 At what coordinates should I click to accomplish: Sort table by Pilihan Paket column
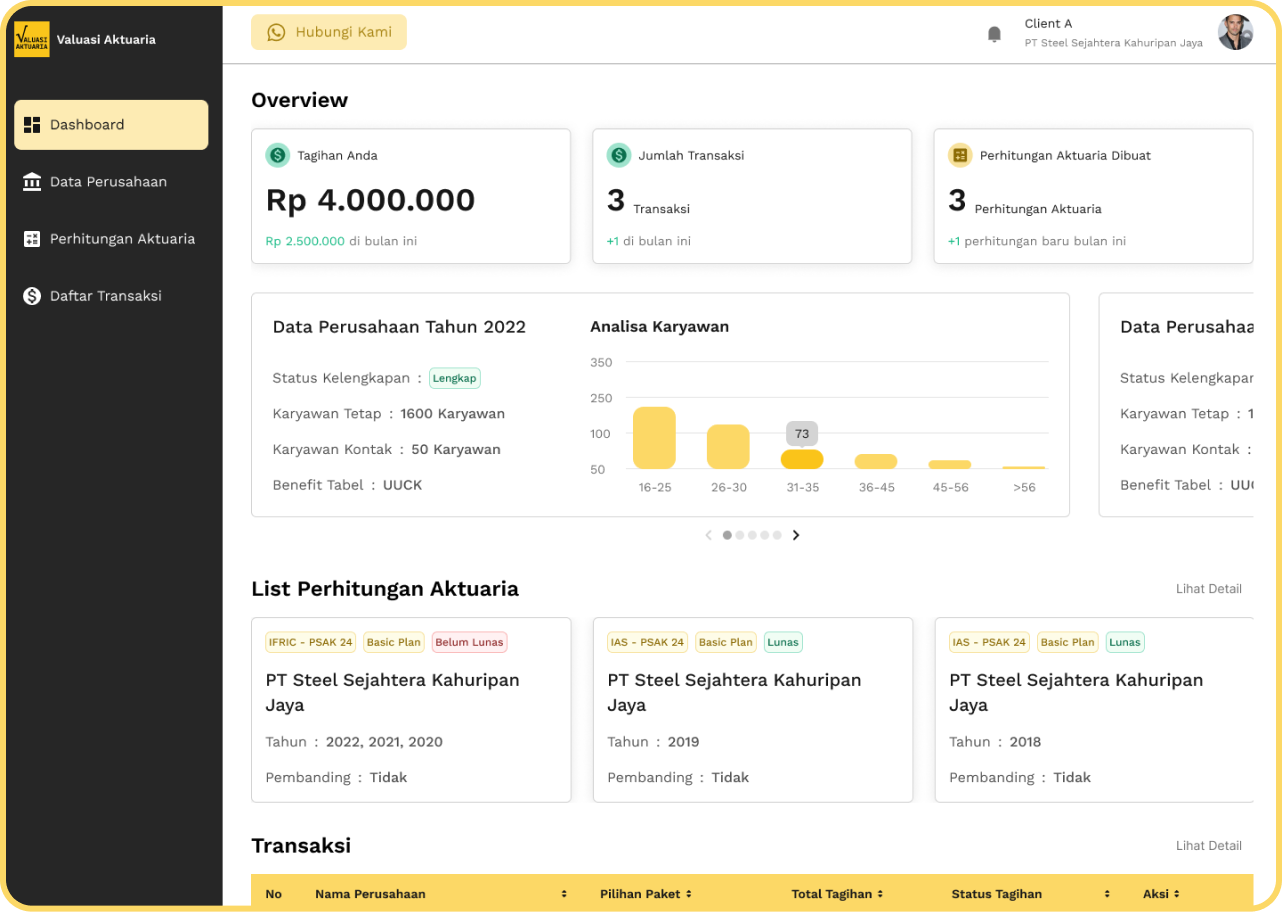click(x=689, y=894)
